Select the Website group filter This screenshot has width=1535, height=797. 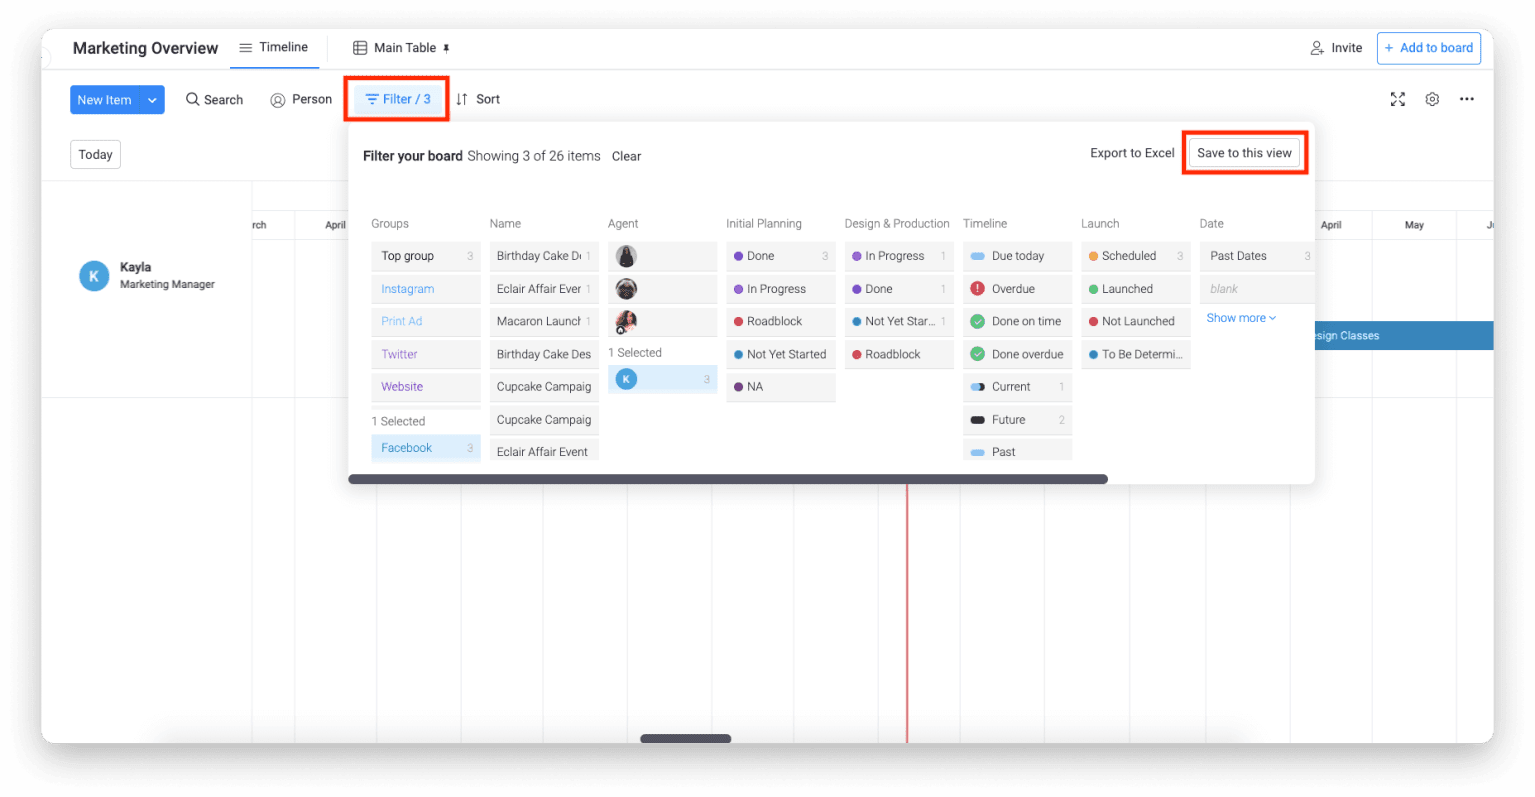point(426,387)
